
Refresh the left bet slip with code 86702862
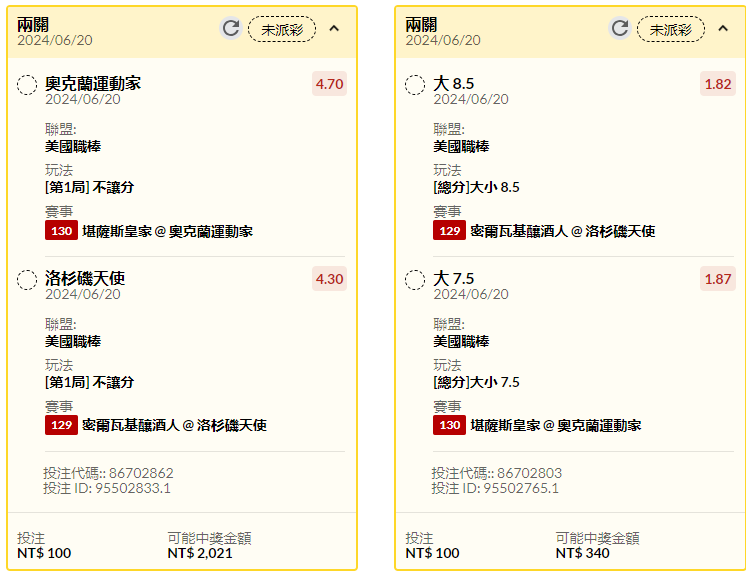tap(231, 28)
